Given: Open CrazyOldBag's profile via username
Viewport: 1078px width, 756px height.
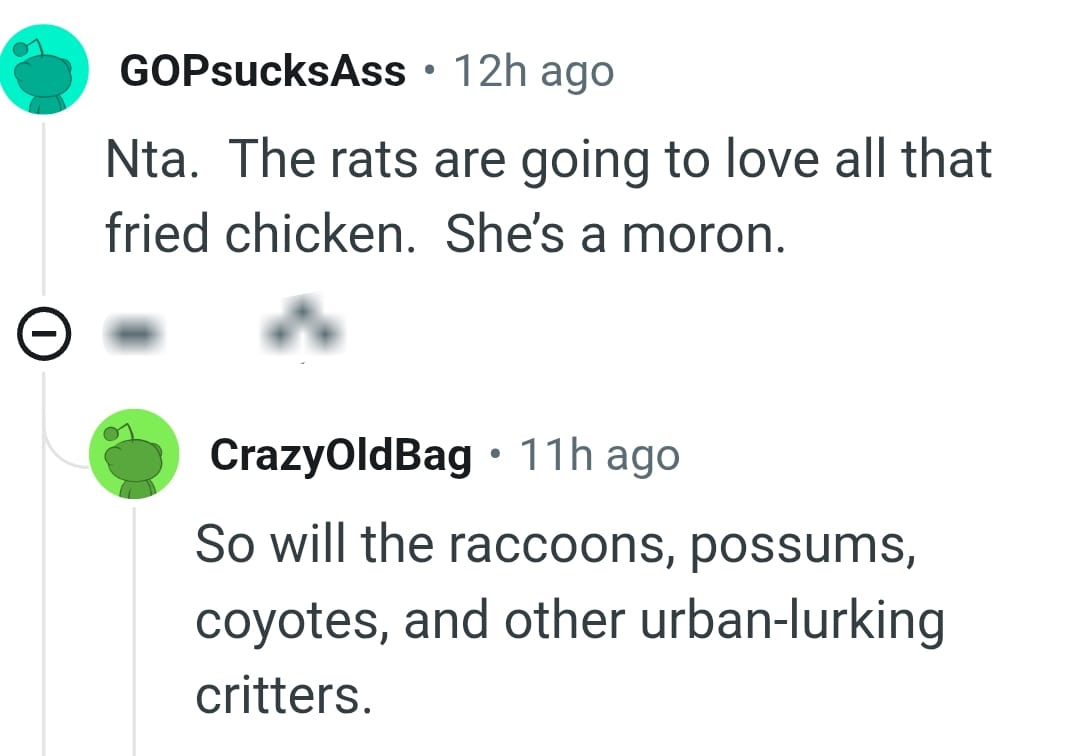Looking at the screenshot, I should pos(340,453).
